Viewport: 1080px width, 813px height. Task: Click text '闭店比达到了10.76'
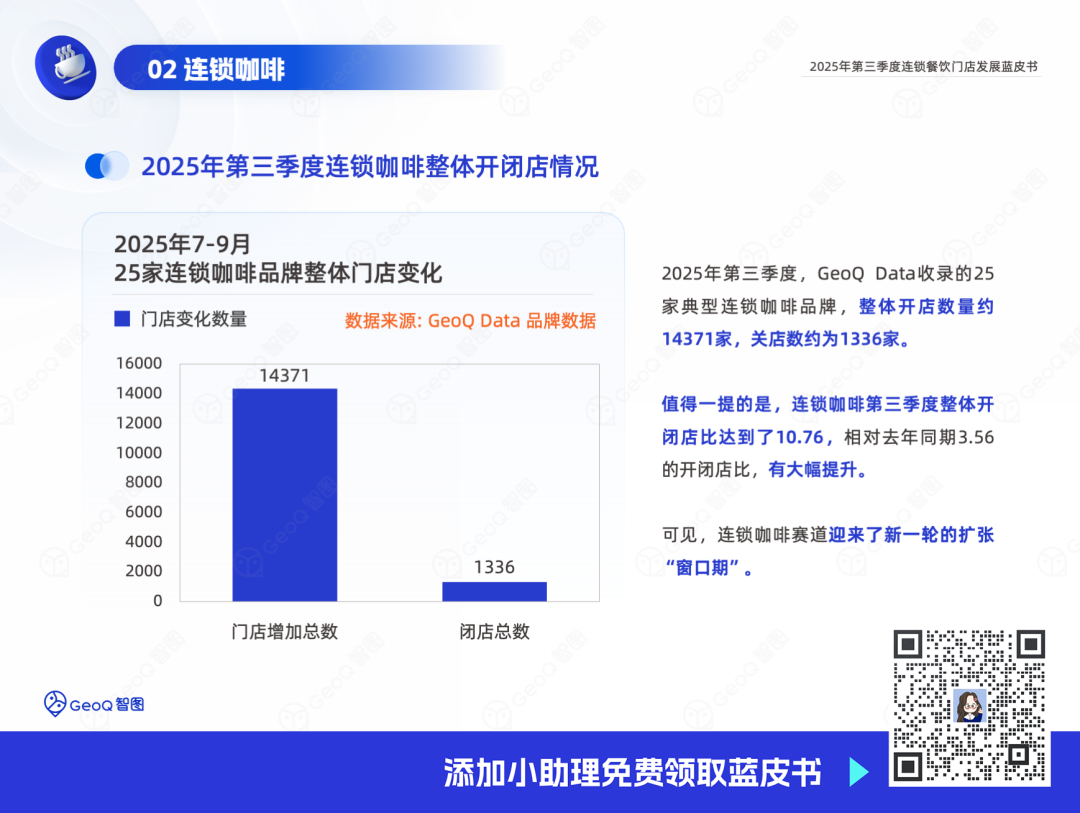point(742,437)
